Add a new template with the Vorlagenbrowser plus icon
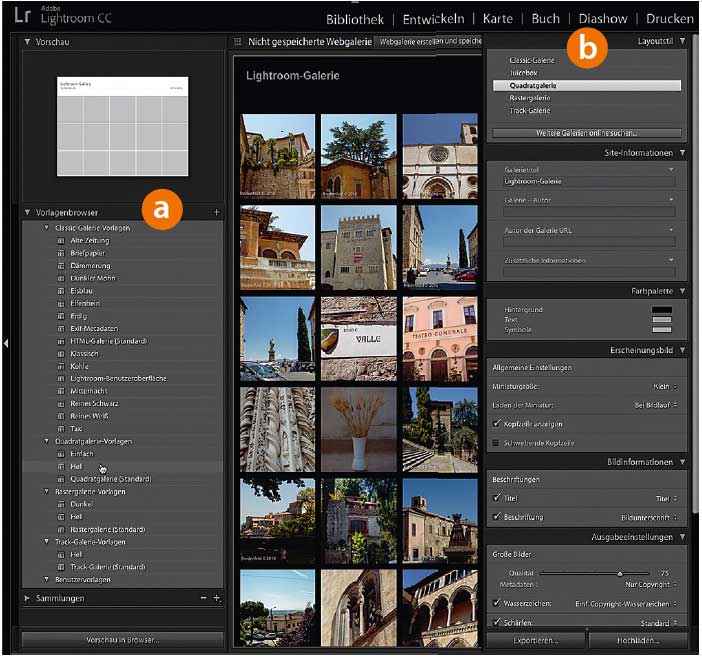Screen dimensions: 702x658 pos(216,213)
